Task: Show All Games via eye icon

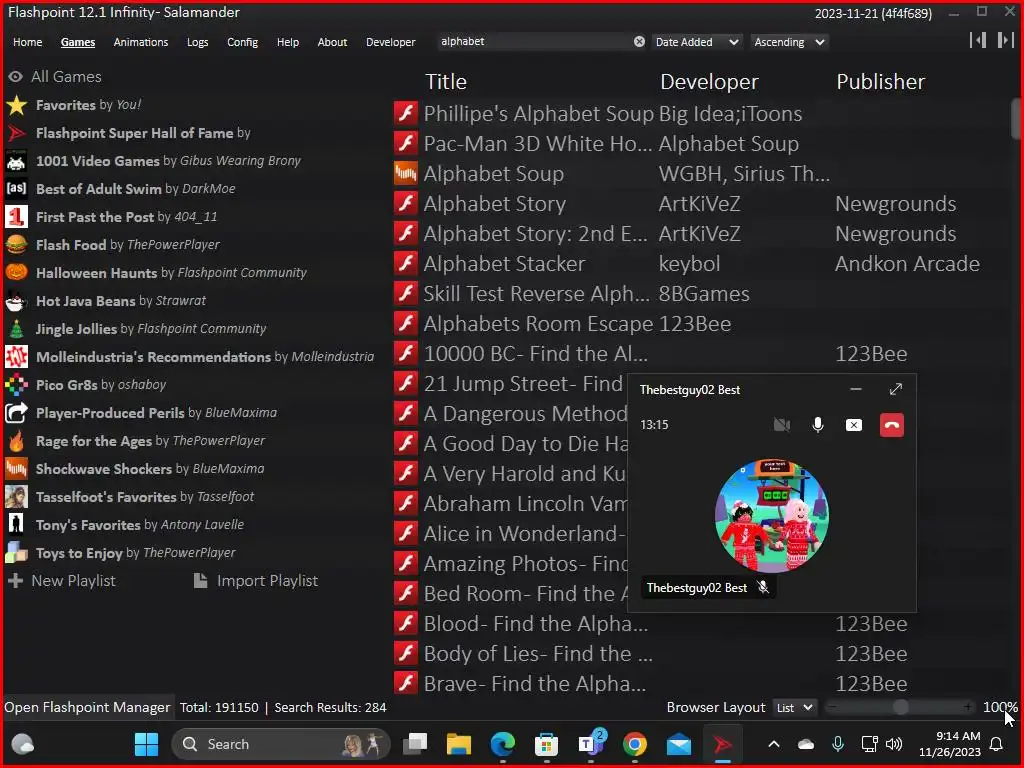Action: click(16, 76)
